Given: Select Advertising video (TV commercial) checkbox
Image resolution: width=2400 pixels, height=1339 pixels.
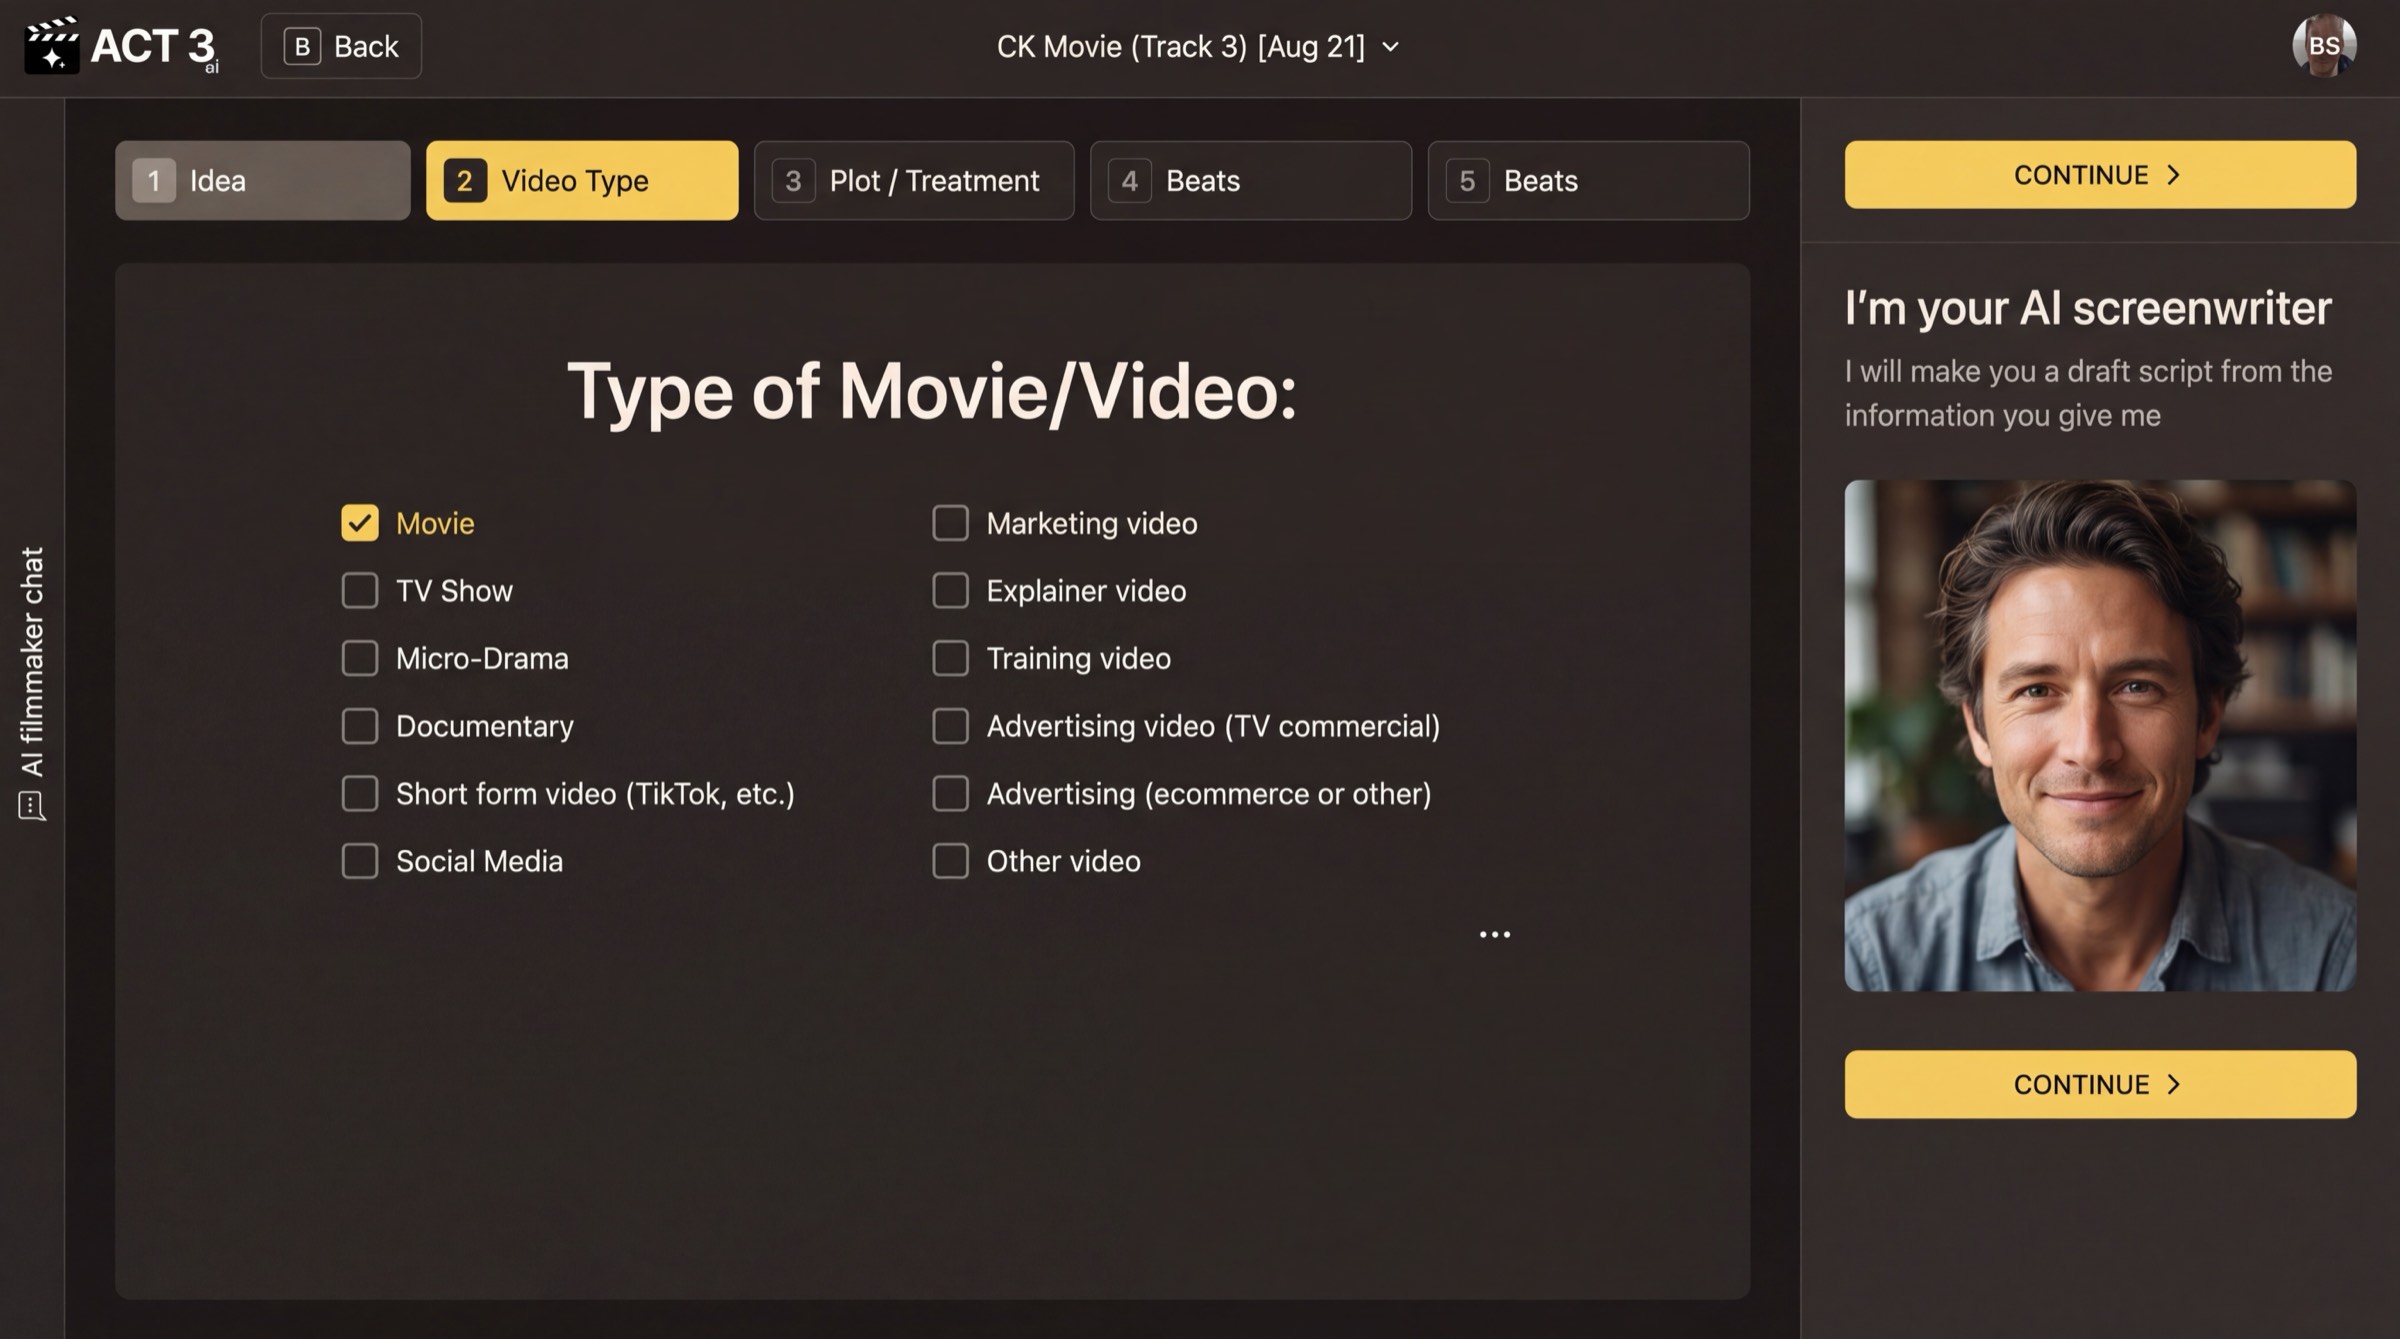Looking at the screenshot, I should pos(950,726).
